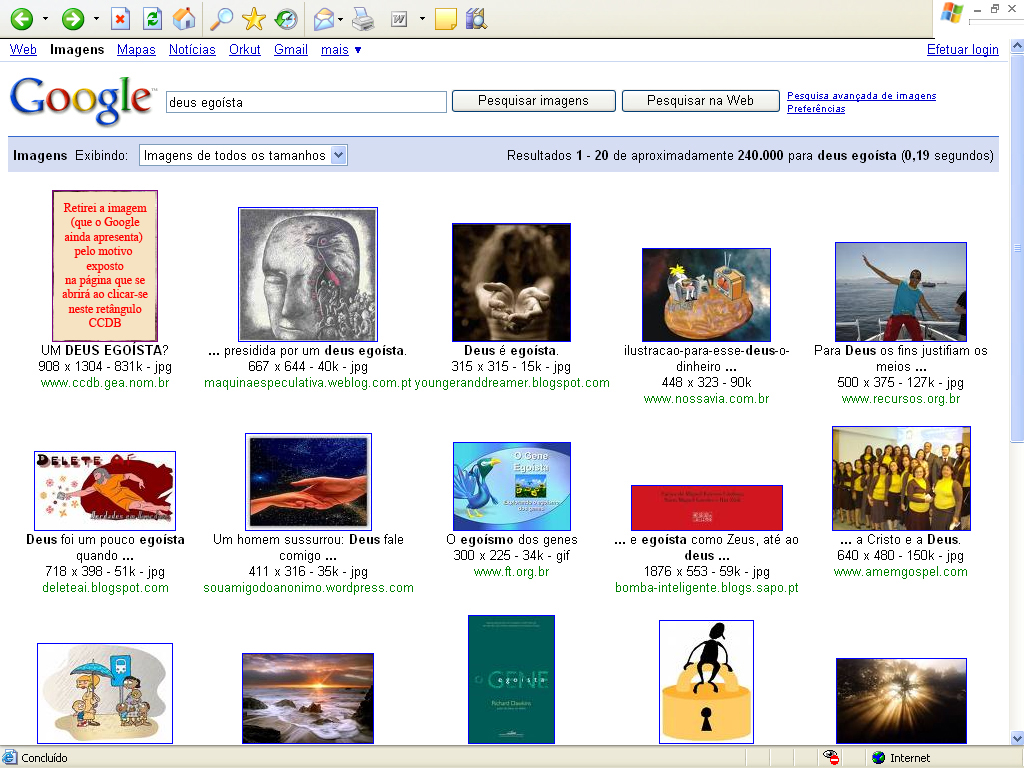Expand the Back button history dropdown arrow
1024x768 pixels.
pyautogui.click(x=45, y=19)
